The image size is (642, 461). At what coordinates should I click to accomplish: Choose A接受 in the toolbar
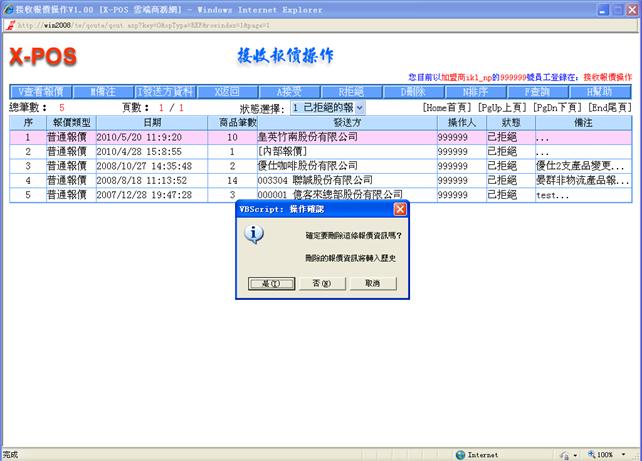pyautogui.click(x=290, y=91)
